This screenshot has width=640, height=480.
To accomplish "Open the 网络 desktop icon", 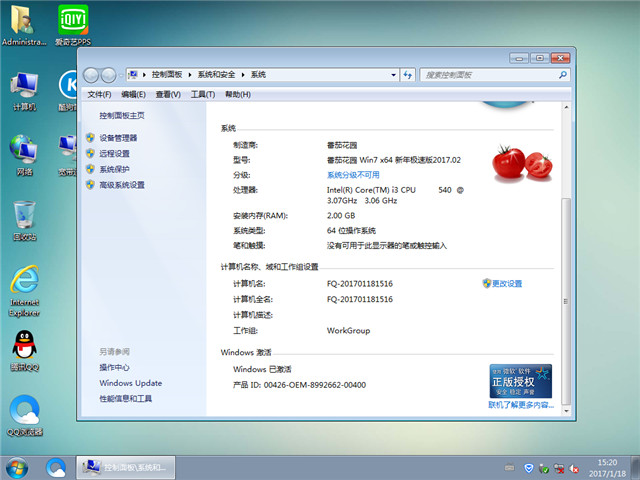I will point(24,155).
